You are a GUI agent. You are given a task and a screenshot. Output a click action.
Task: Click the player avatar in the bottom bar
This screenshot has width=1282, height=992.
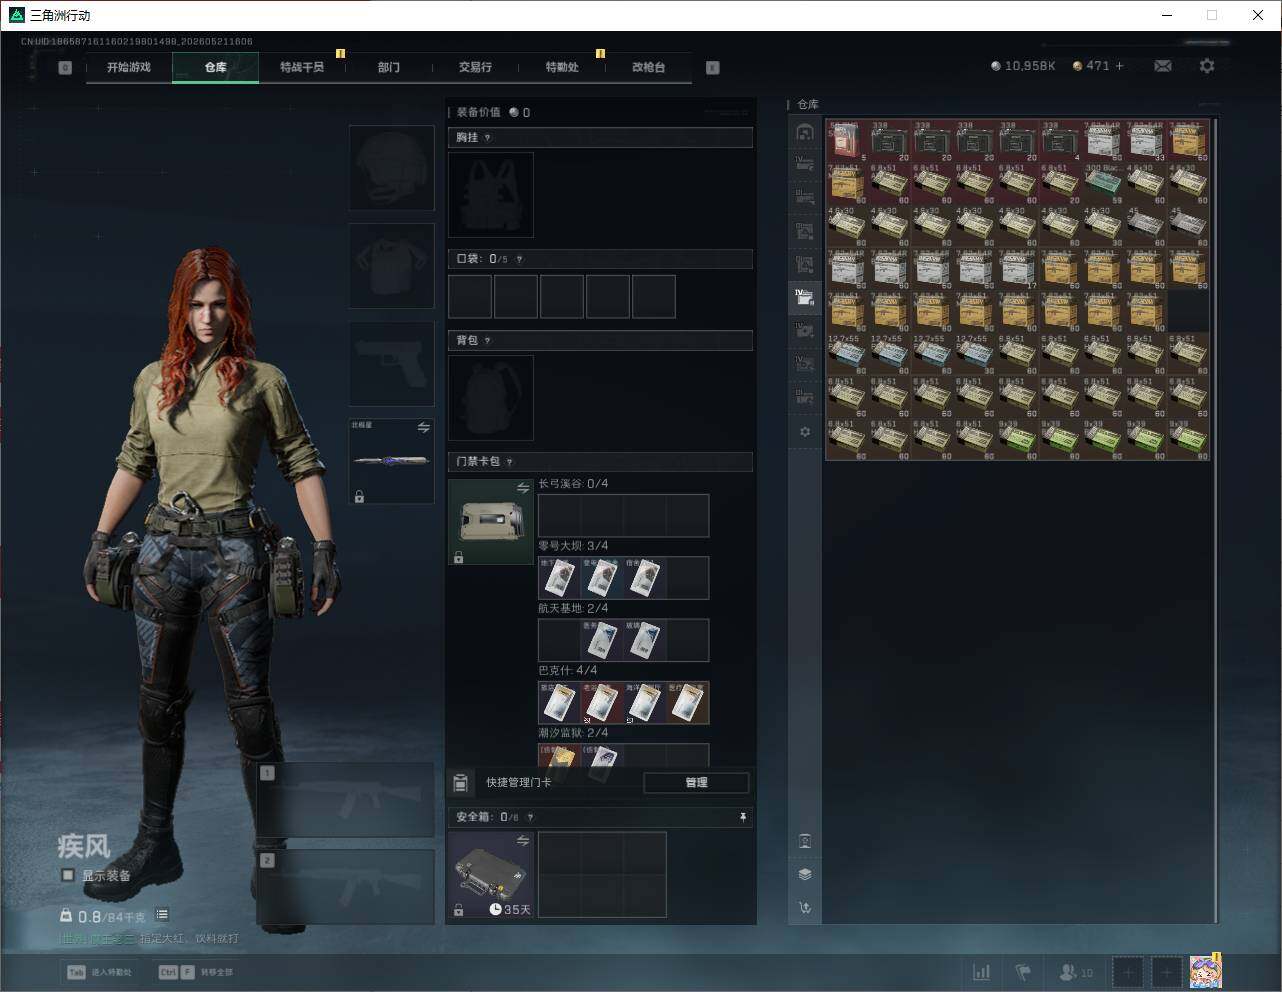pyautogui.click(x=1205, y=972)
